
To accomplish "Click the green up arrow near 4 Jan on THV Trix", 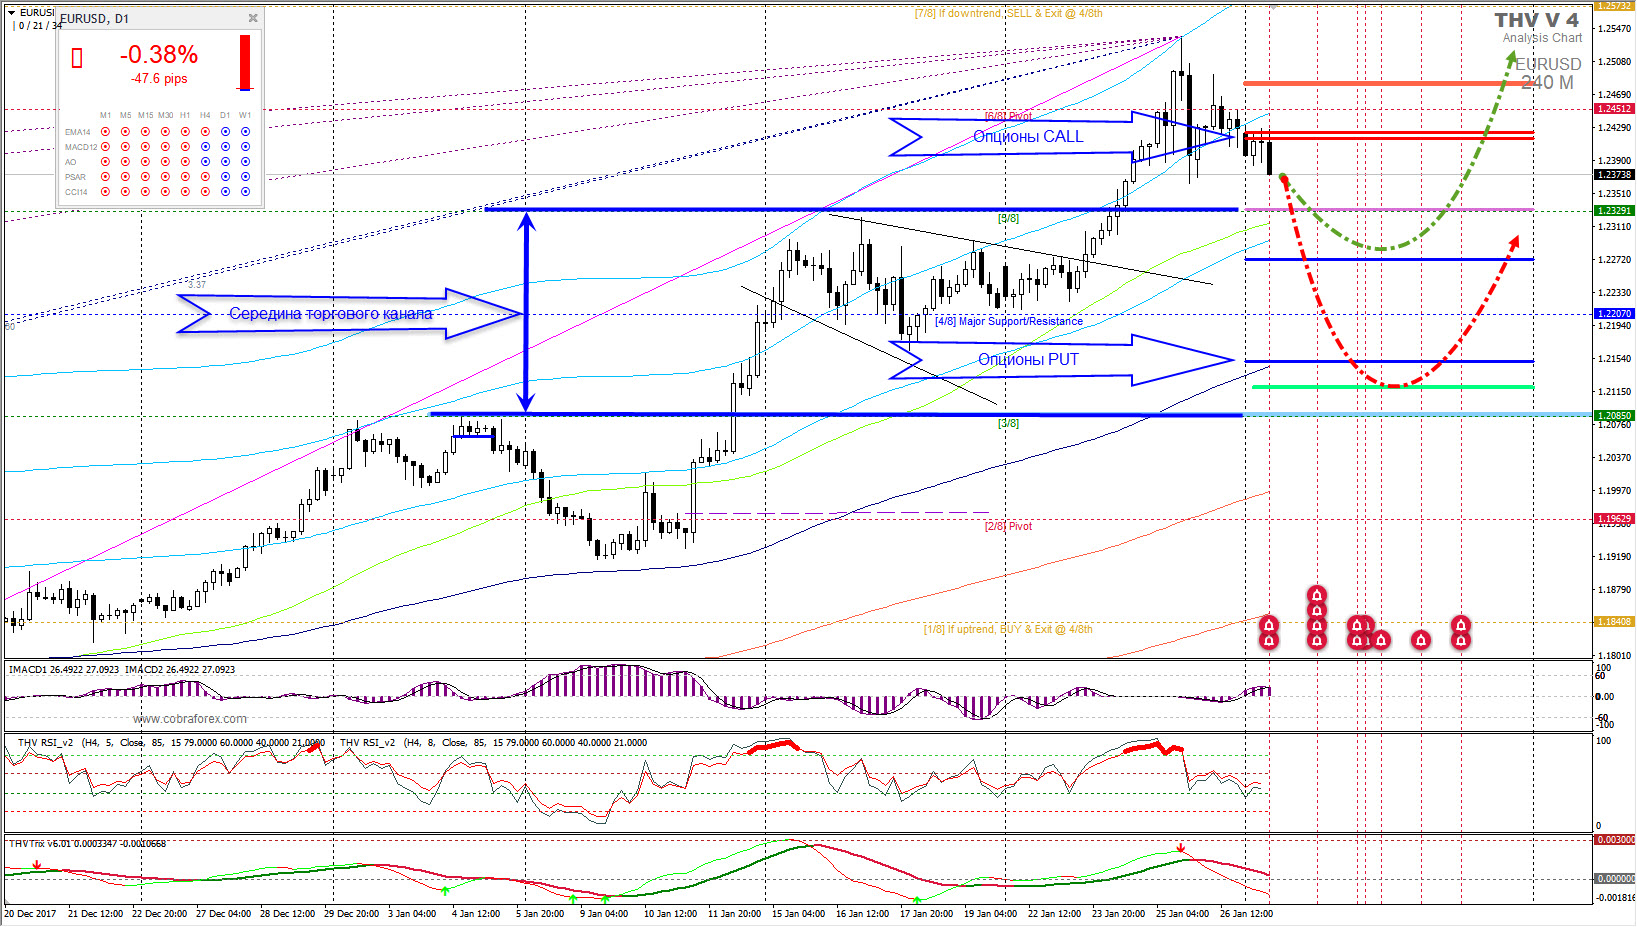I will point(445,888).
